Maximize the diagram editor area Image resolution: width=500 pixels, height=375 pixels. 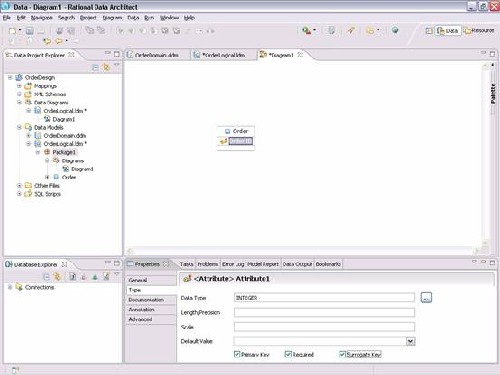pyautogui.click(x=492, y=54)
